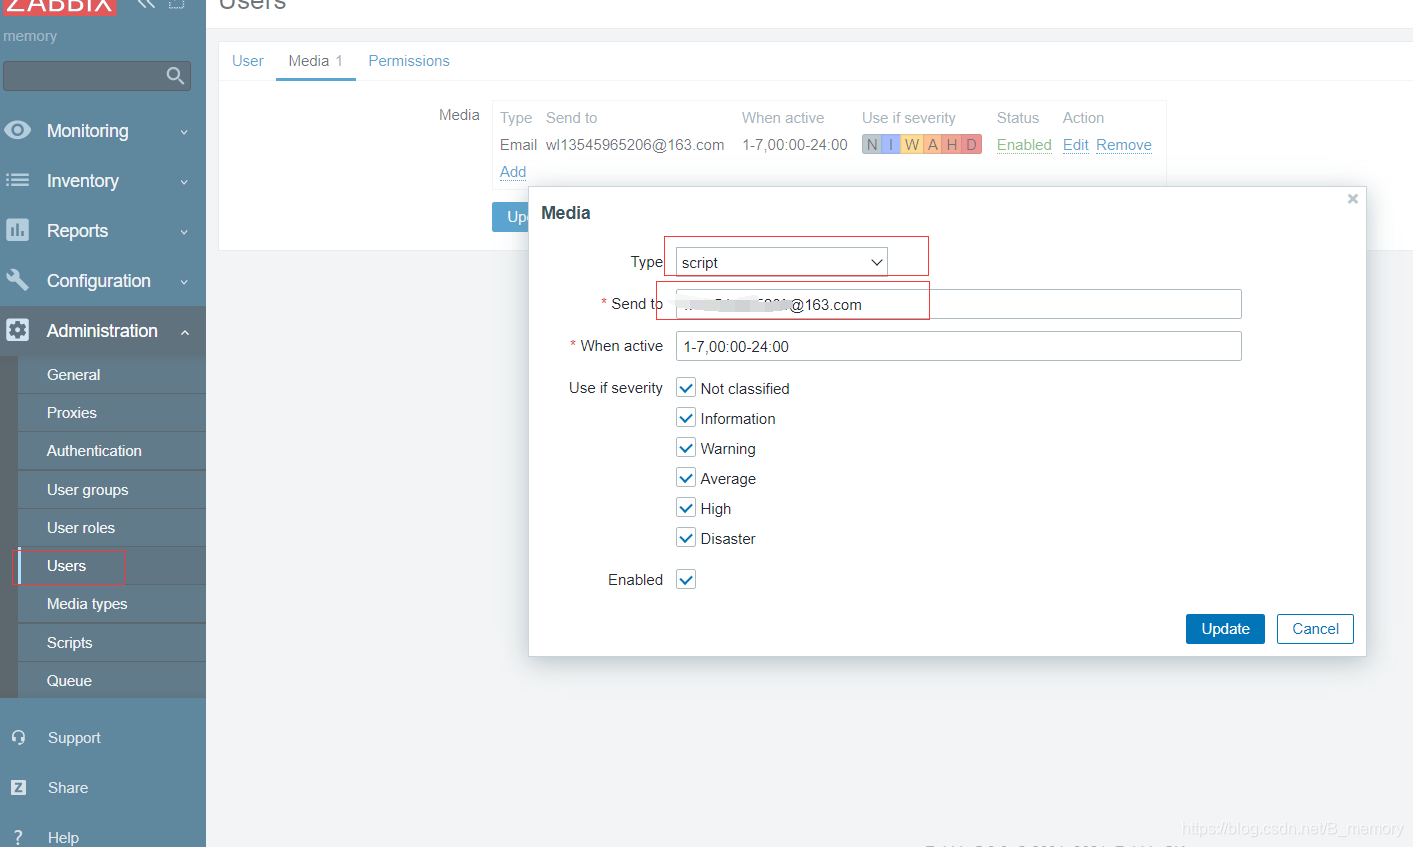Toggle the Warning severity checkbox

coord(686,448)
